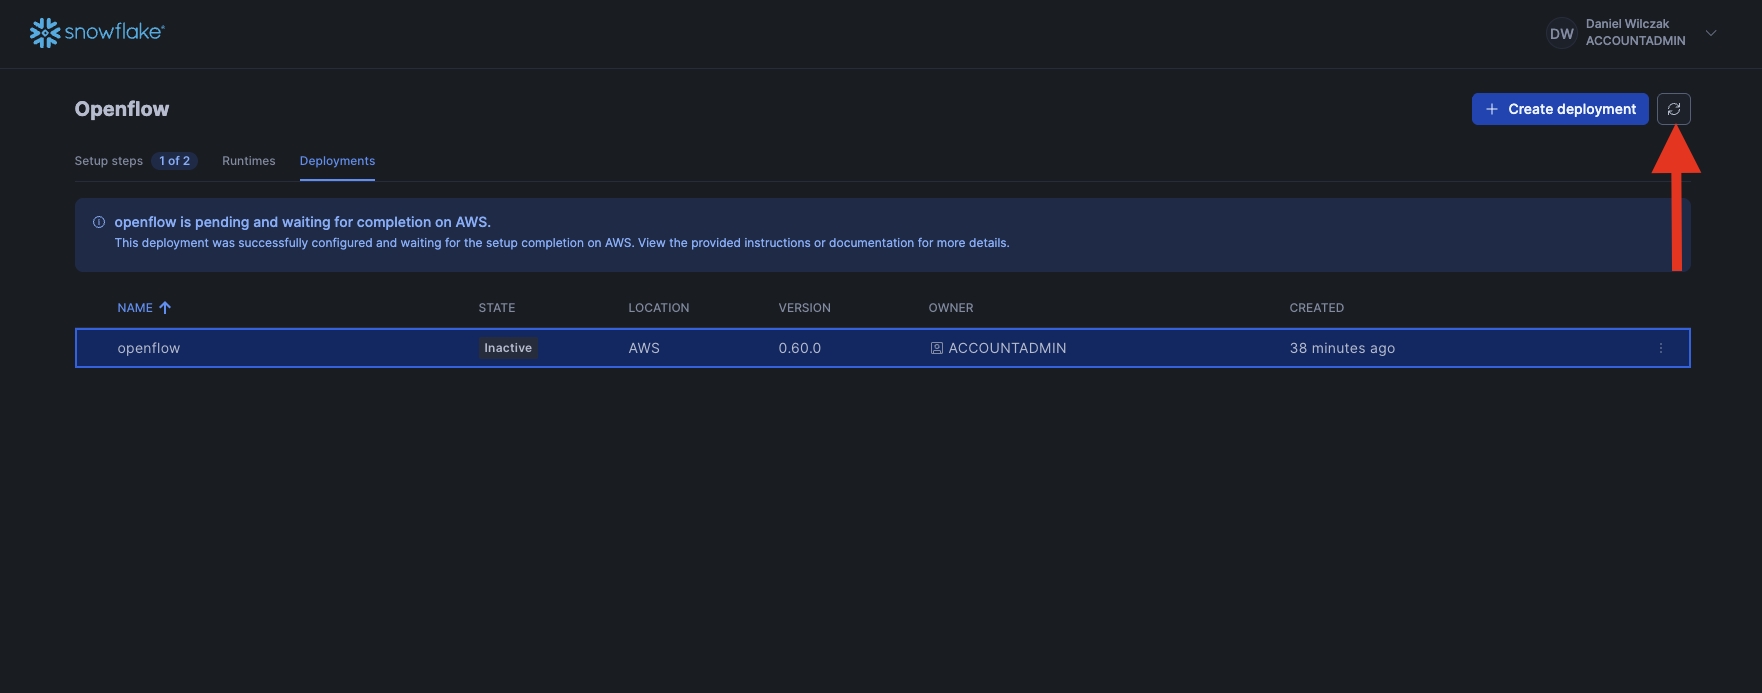Expand the account menu chevron
The height and width of the screenshot is (693, 1762).
(1711, 33)
